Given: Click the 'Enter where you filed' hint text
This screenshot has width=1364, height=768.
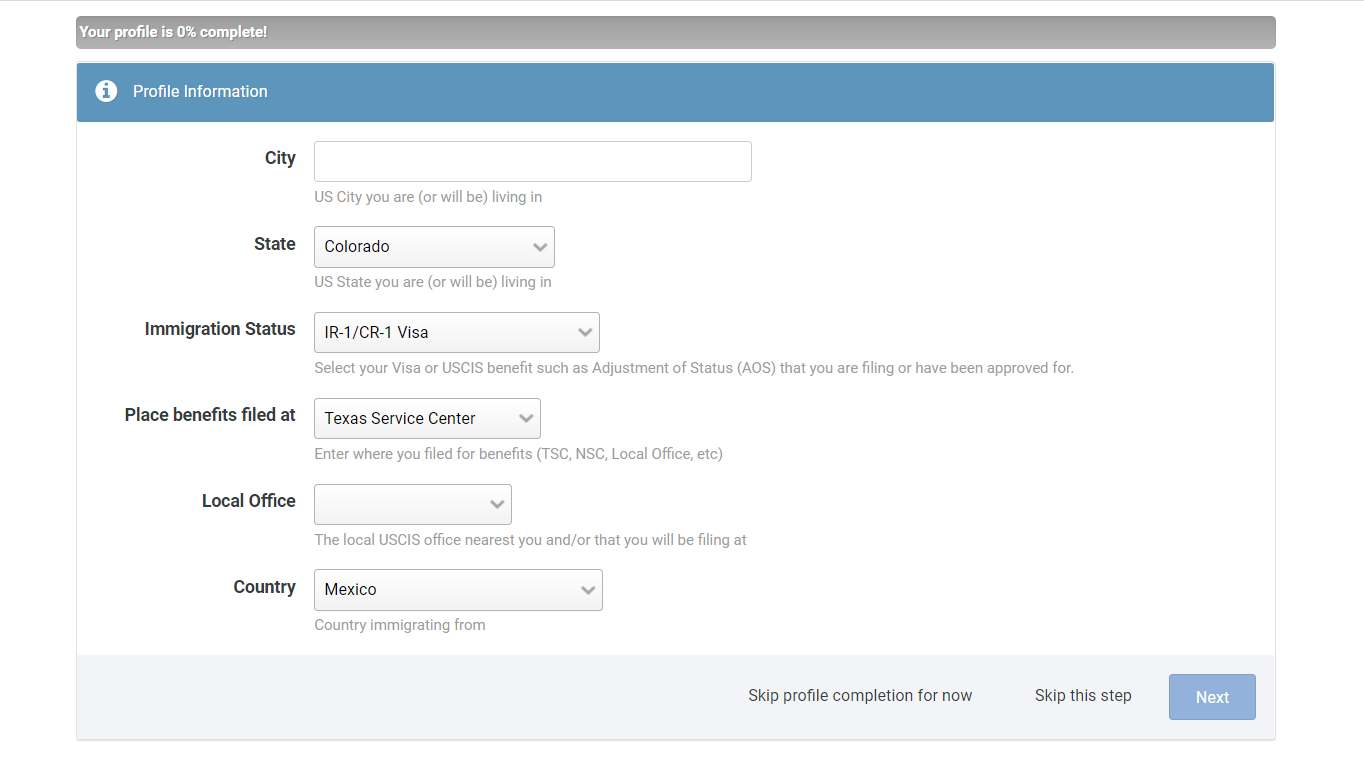Looking at the screenshot, I should click(518, 454).
